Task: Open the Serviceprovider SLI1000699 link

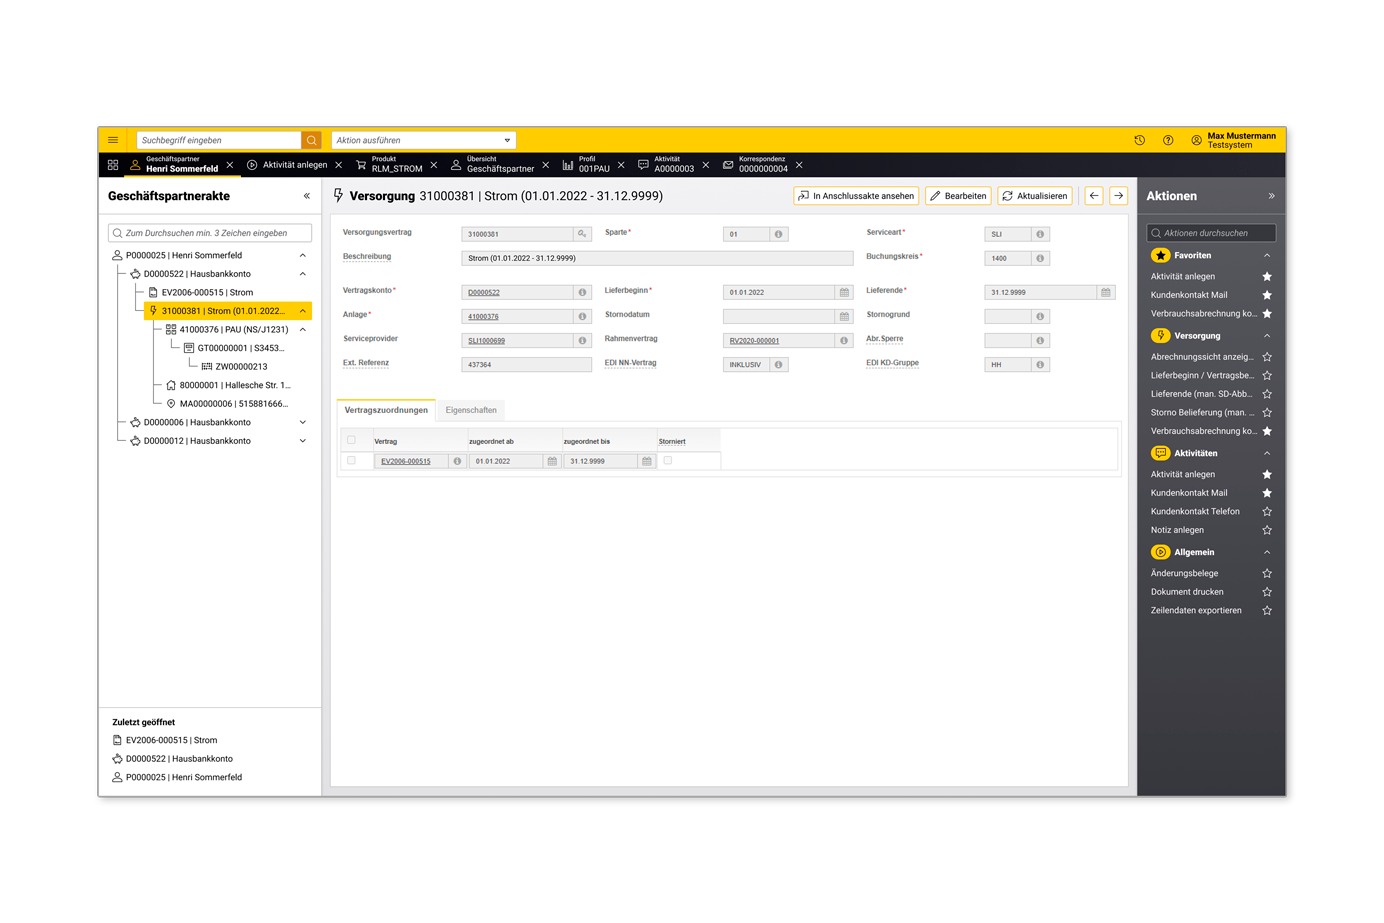Action: 486,341
